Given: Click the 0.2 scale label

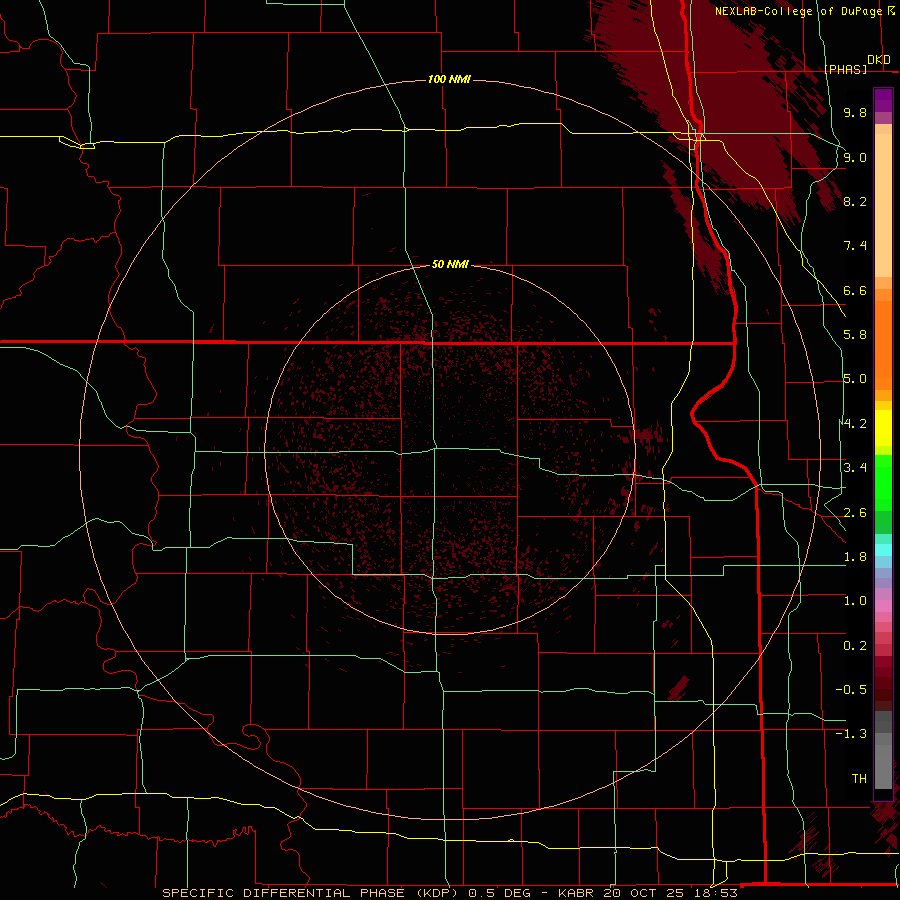Looking at the screenshot, I should pyautogui.click(x=855, y=646).
